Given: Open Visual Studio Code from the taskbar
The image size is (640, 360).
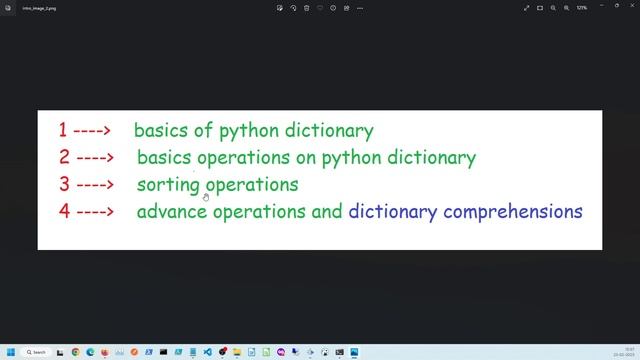Looking at the screenshot, I should [208, 352].
